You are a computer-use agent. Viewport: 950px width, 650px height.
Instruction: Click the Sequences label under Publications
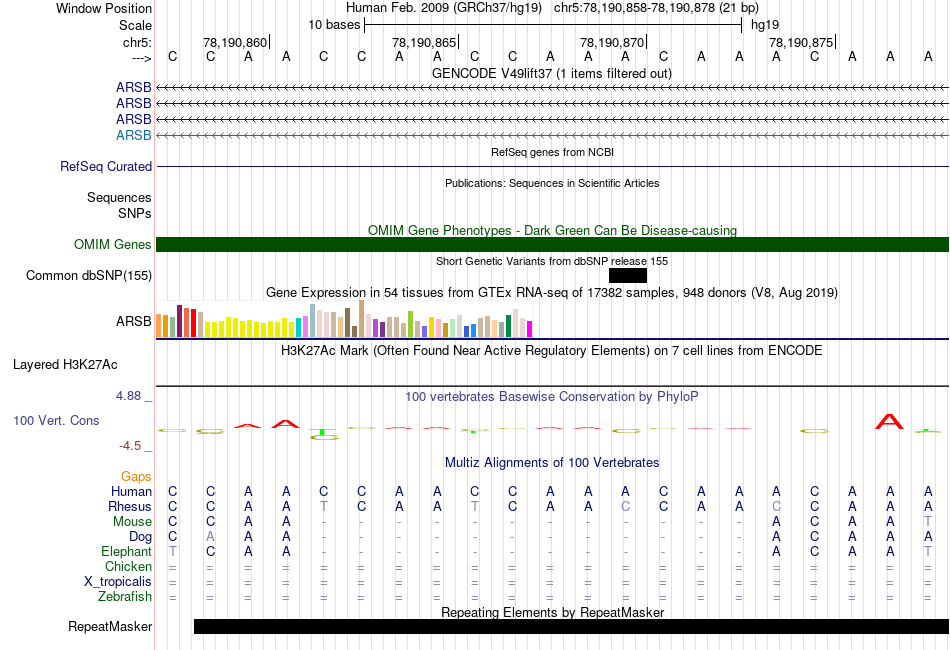[119, 197]
